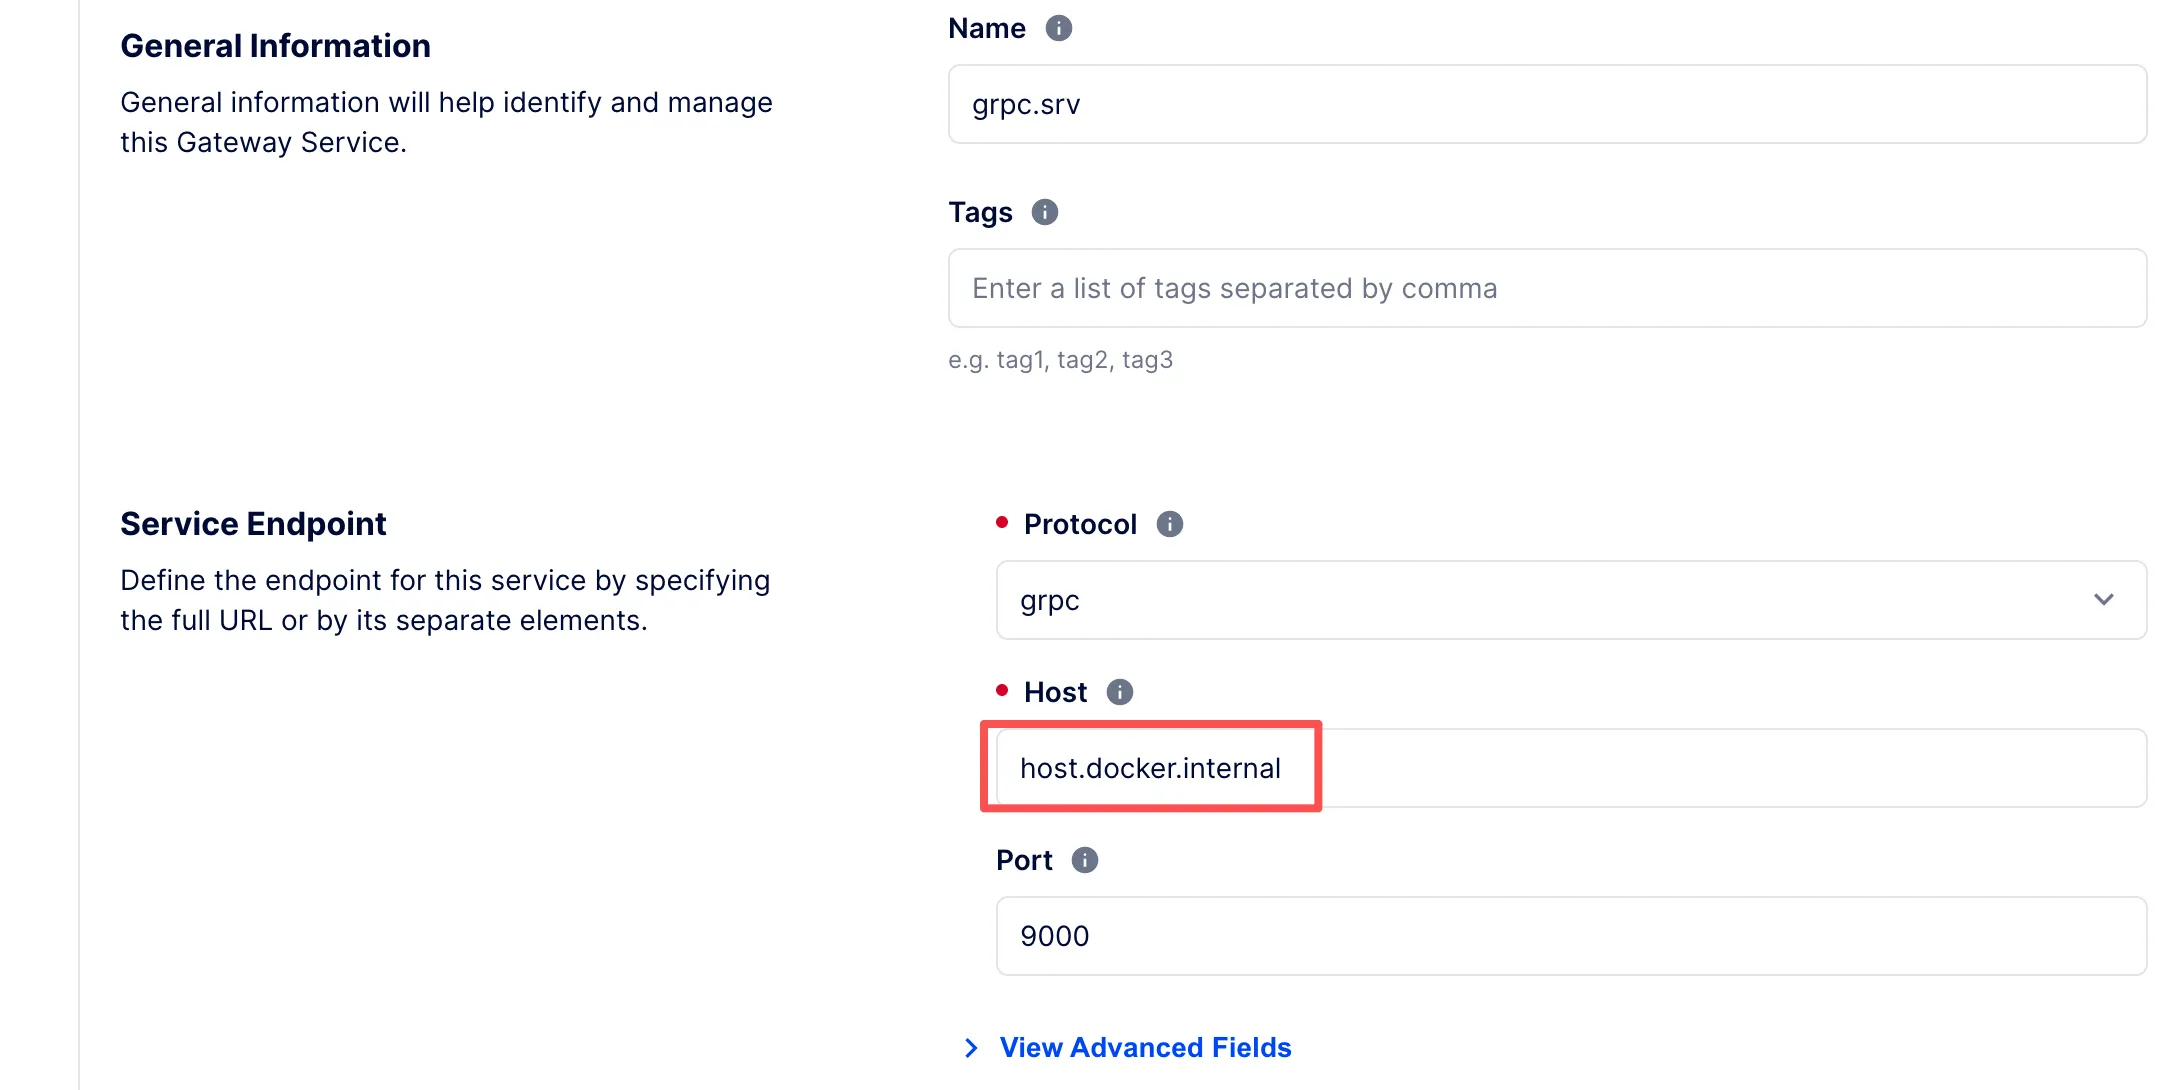Viewport: 2168px width, 1090px height.
Task: Click the Service Endpoint section heading
Action: pyautogui.click(x=253, y=524)
